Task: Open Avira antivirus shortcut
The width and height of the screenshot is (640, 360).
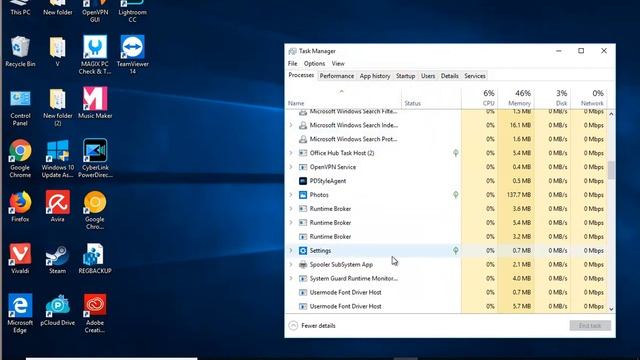Action: 58,206
